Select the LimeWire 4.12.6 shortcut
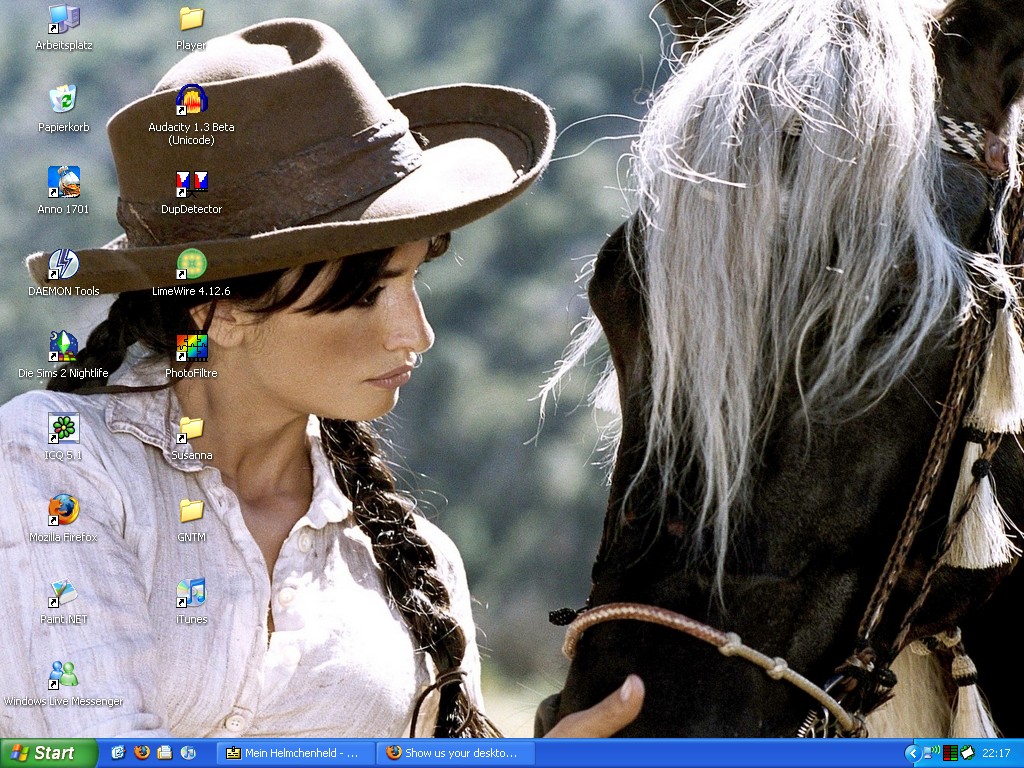 tap(191, 264)
